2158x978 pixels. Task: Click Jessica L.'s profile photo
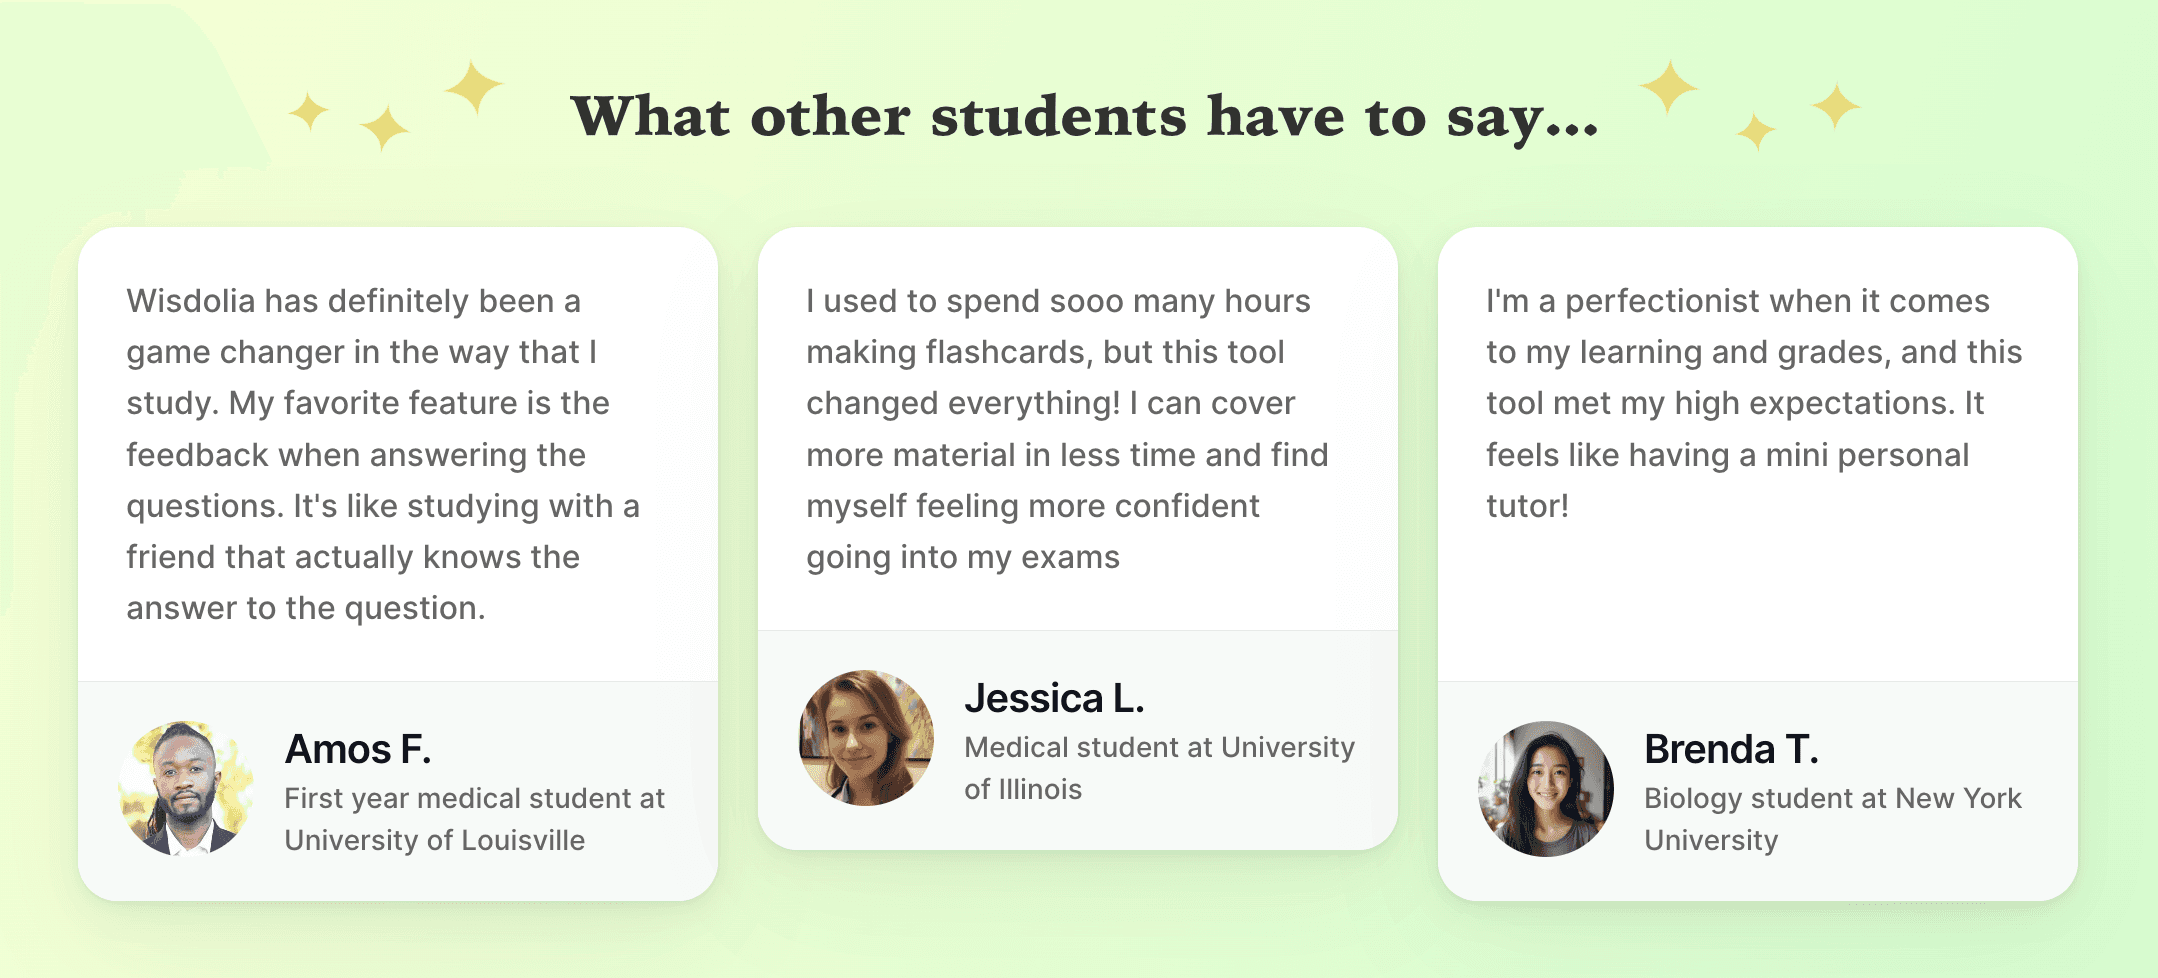866,738
